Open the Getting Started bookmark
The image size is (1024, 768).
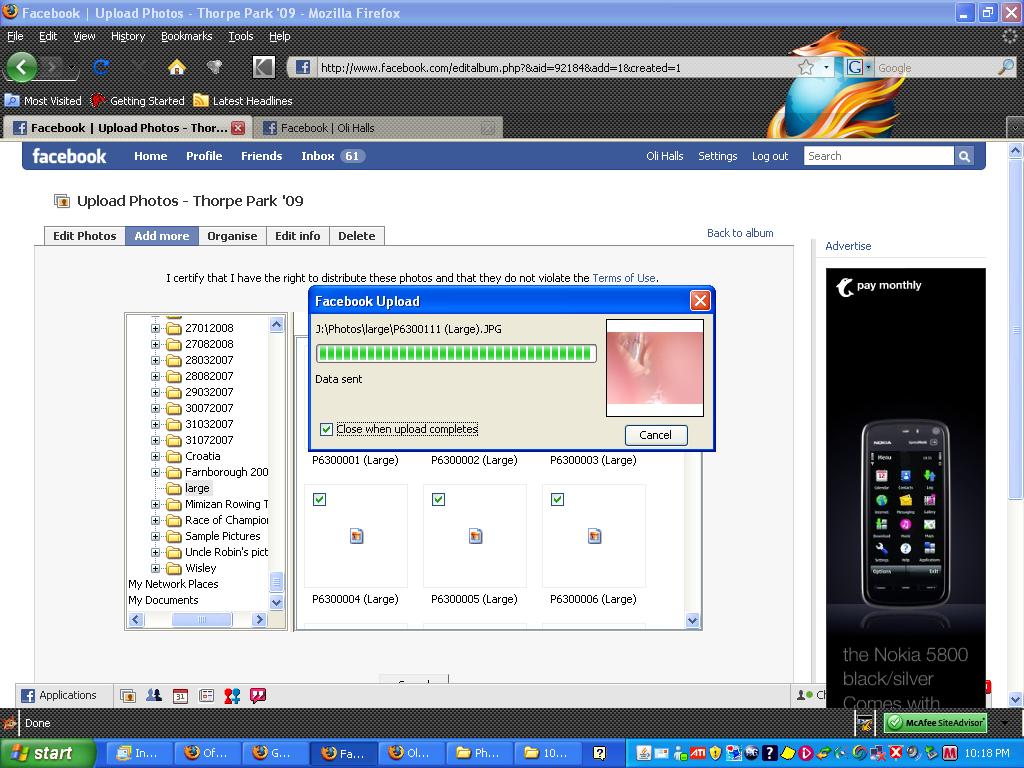tap(138, 101)
